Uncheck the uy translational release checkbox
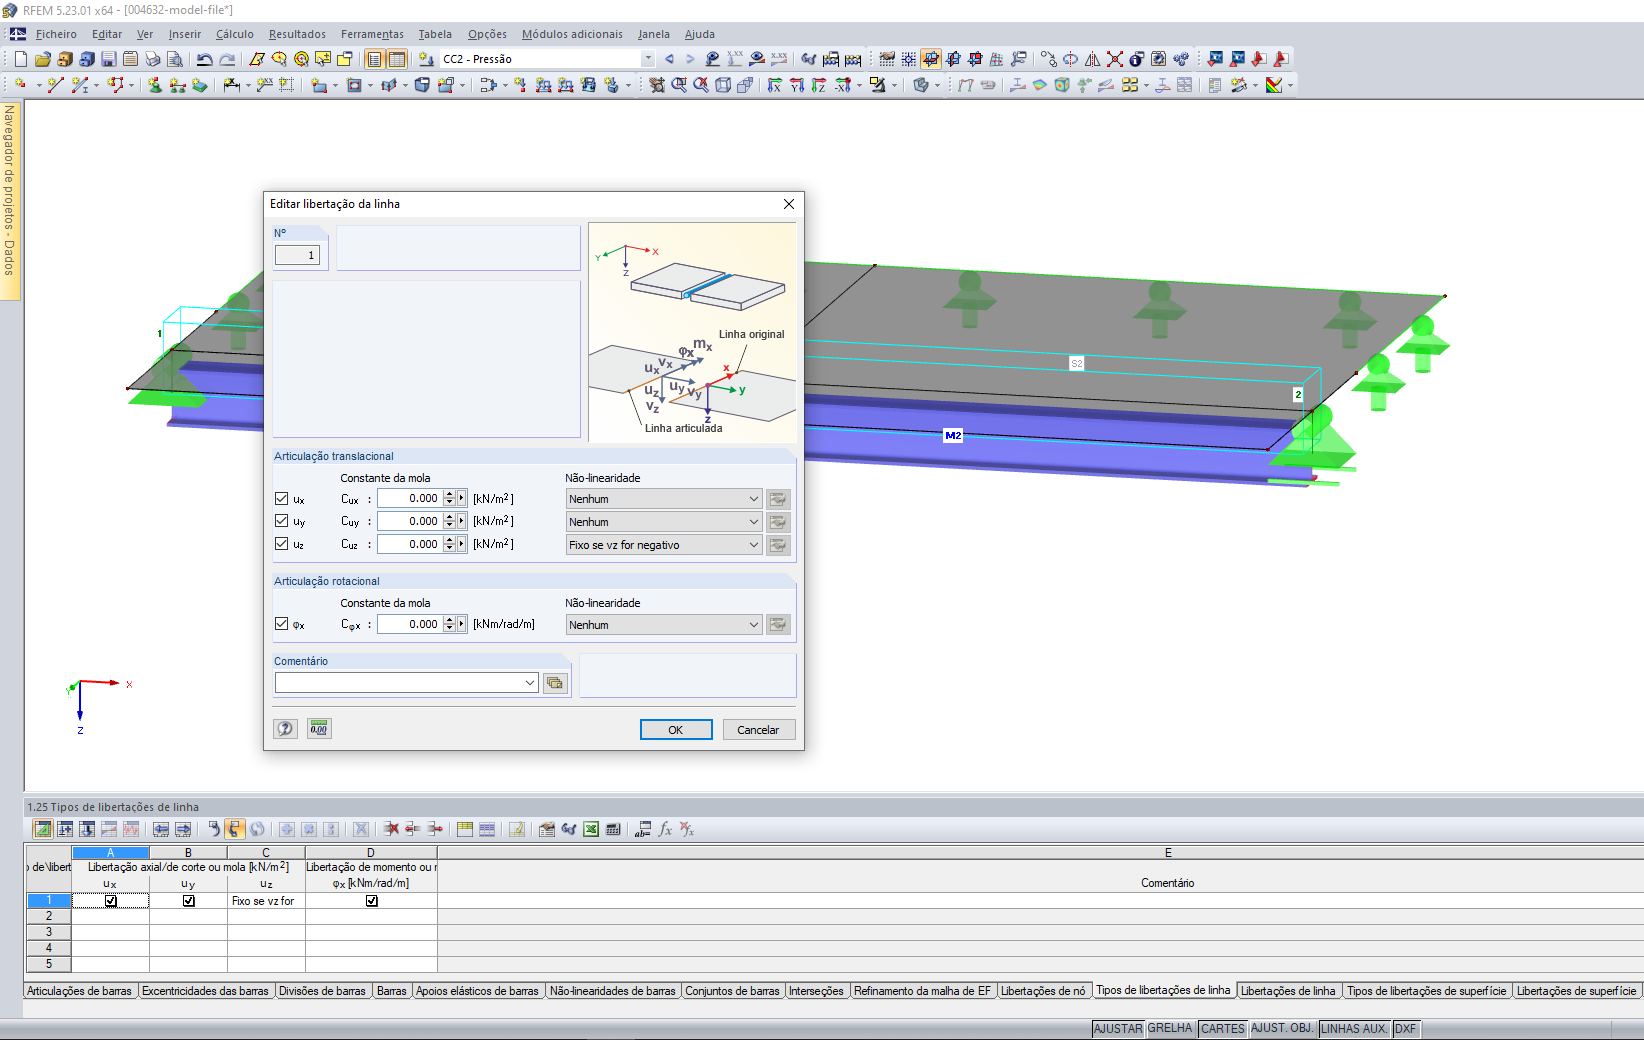1644x1040 pixels. point(282,521)
